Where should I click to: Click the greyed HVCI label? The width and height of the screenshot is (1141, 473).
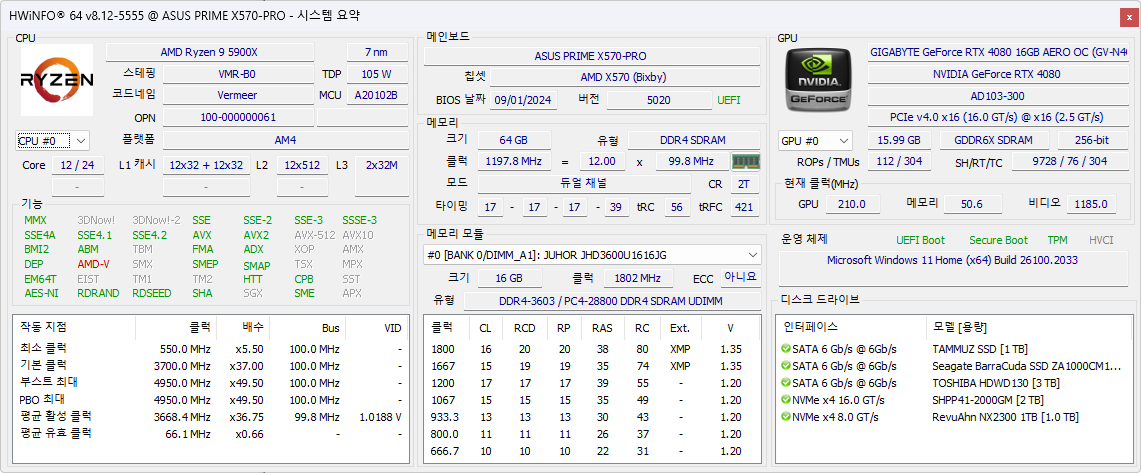click(x=1101, y=240)
